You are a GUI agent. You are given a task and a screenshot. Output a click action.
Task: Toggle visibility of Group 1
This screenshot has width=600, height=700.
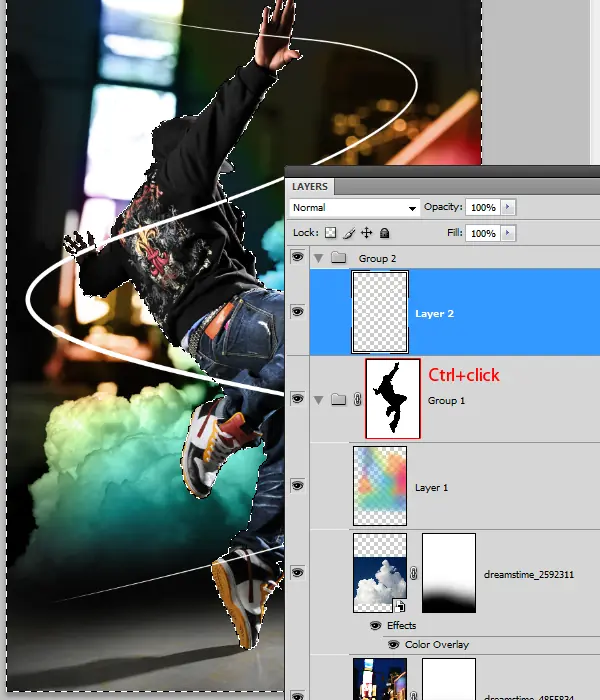(298, 398)
